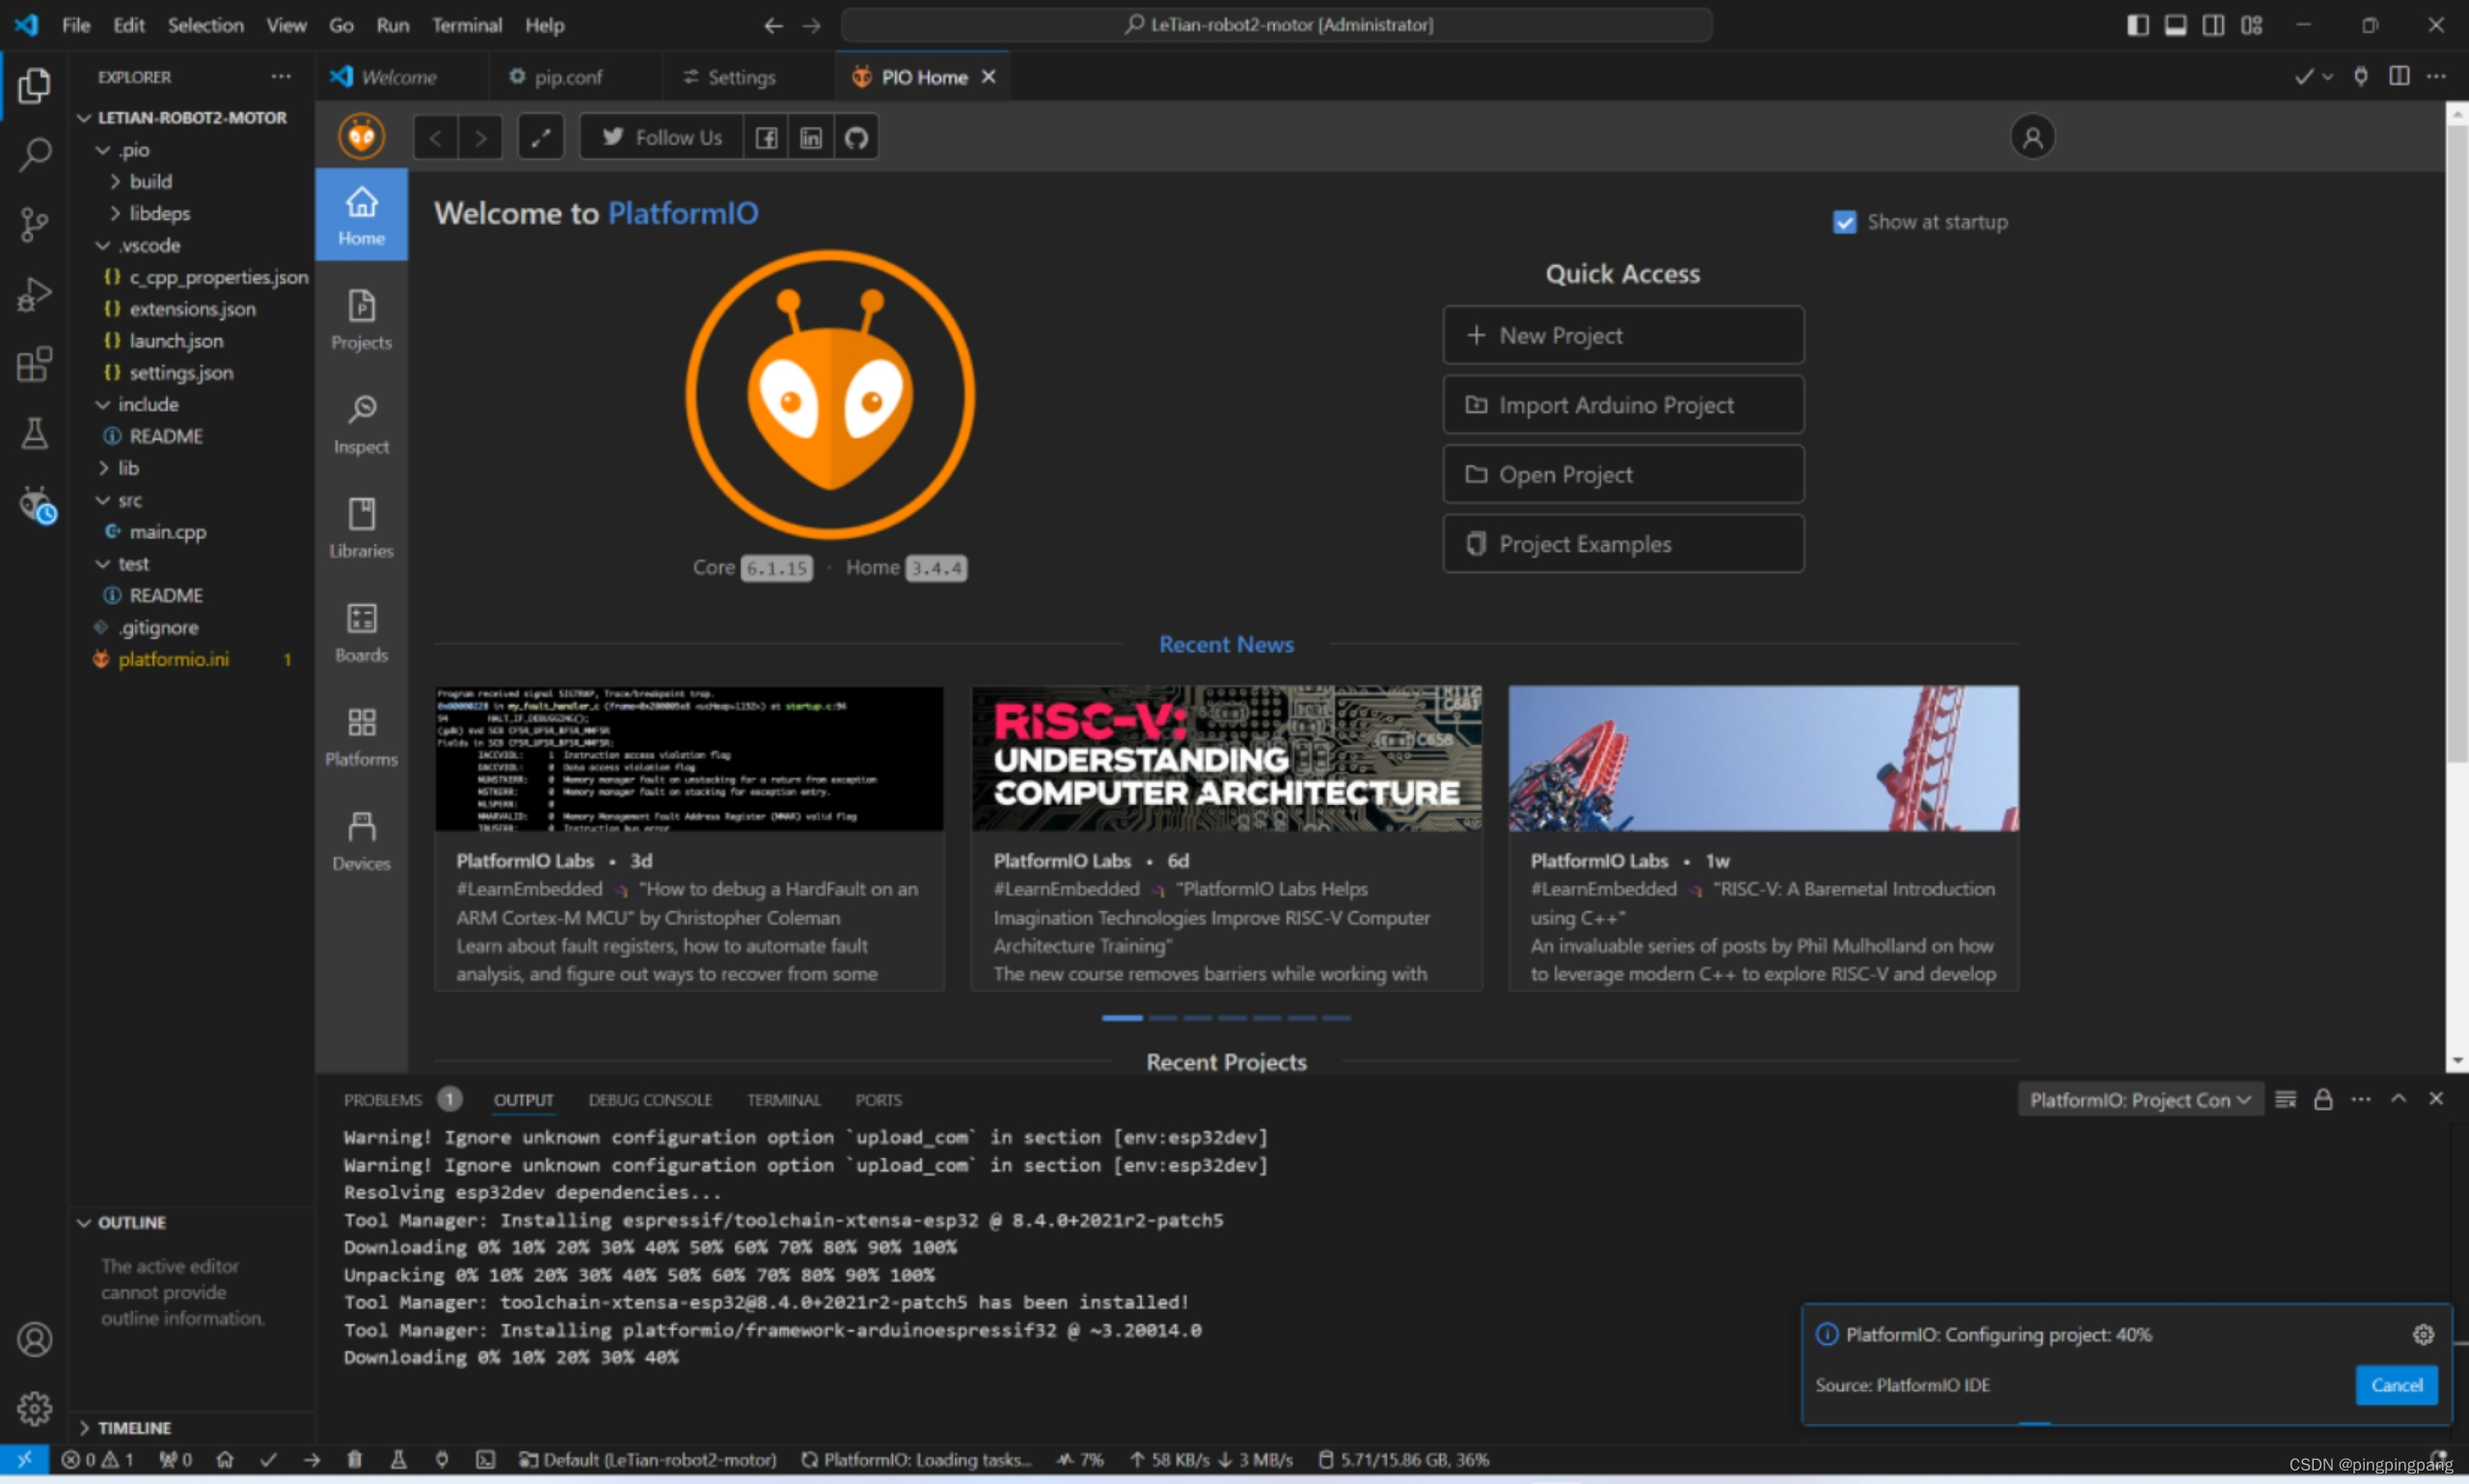
Task: Go to Libraries in PIO sidebar
Action: pyautogui.click(x=361, y=528)
